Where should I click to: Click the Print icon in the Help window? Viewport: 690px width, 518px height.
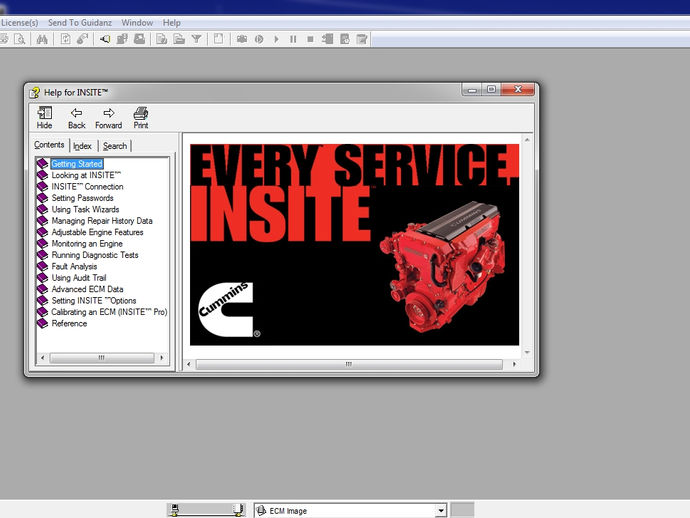[x=141, y=118]
